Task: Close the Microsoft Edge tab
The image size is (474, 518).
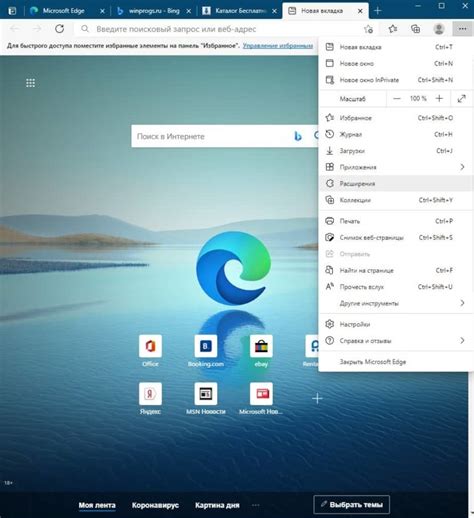Action: pyautogui.click(x=102, y=11)
